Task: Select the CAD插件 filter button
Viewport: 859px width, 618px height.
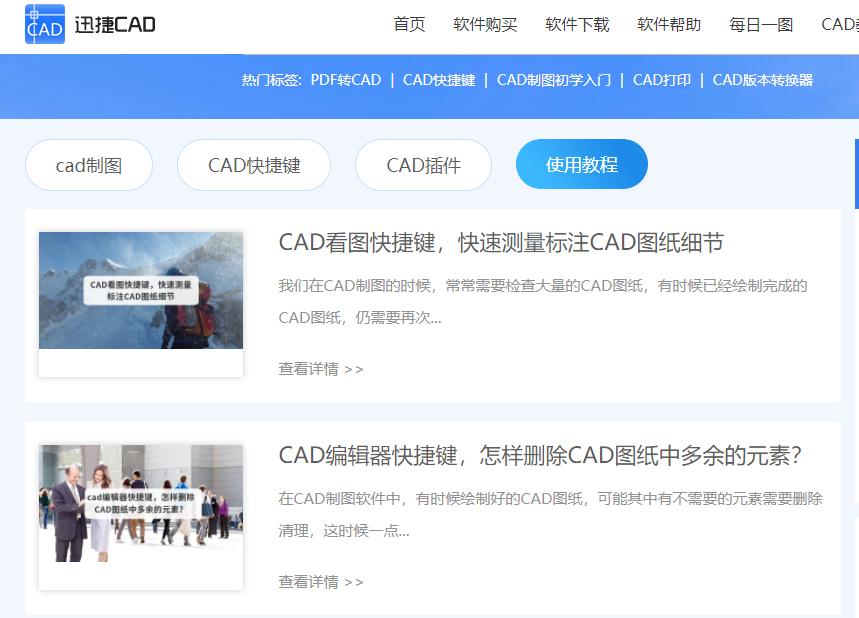Action: tap(423, 163)
